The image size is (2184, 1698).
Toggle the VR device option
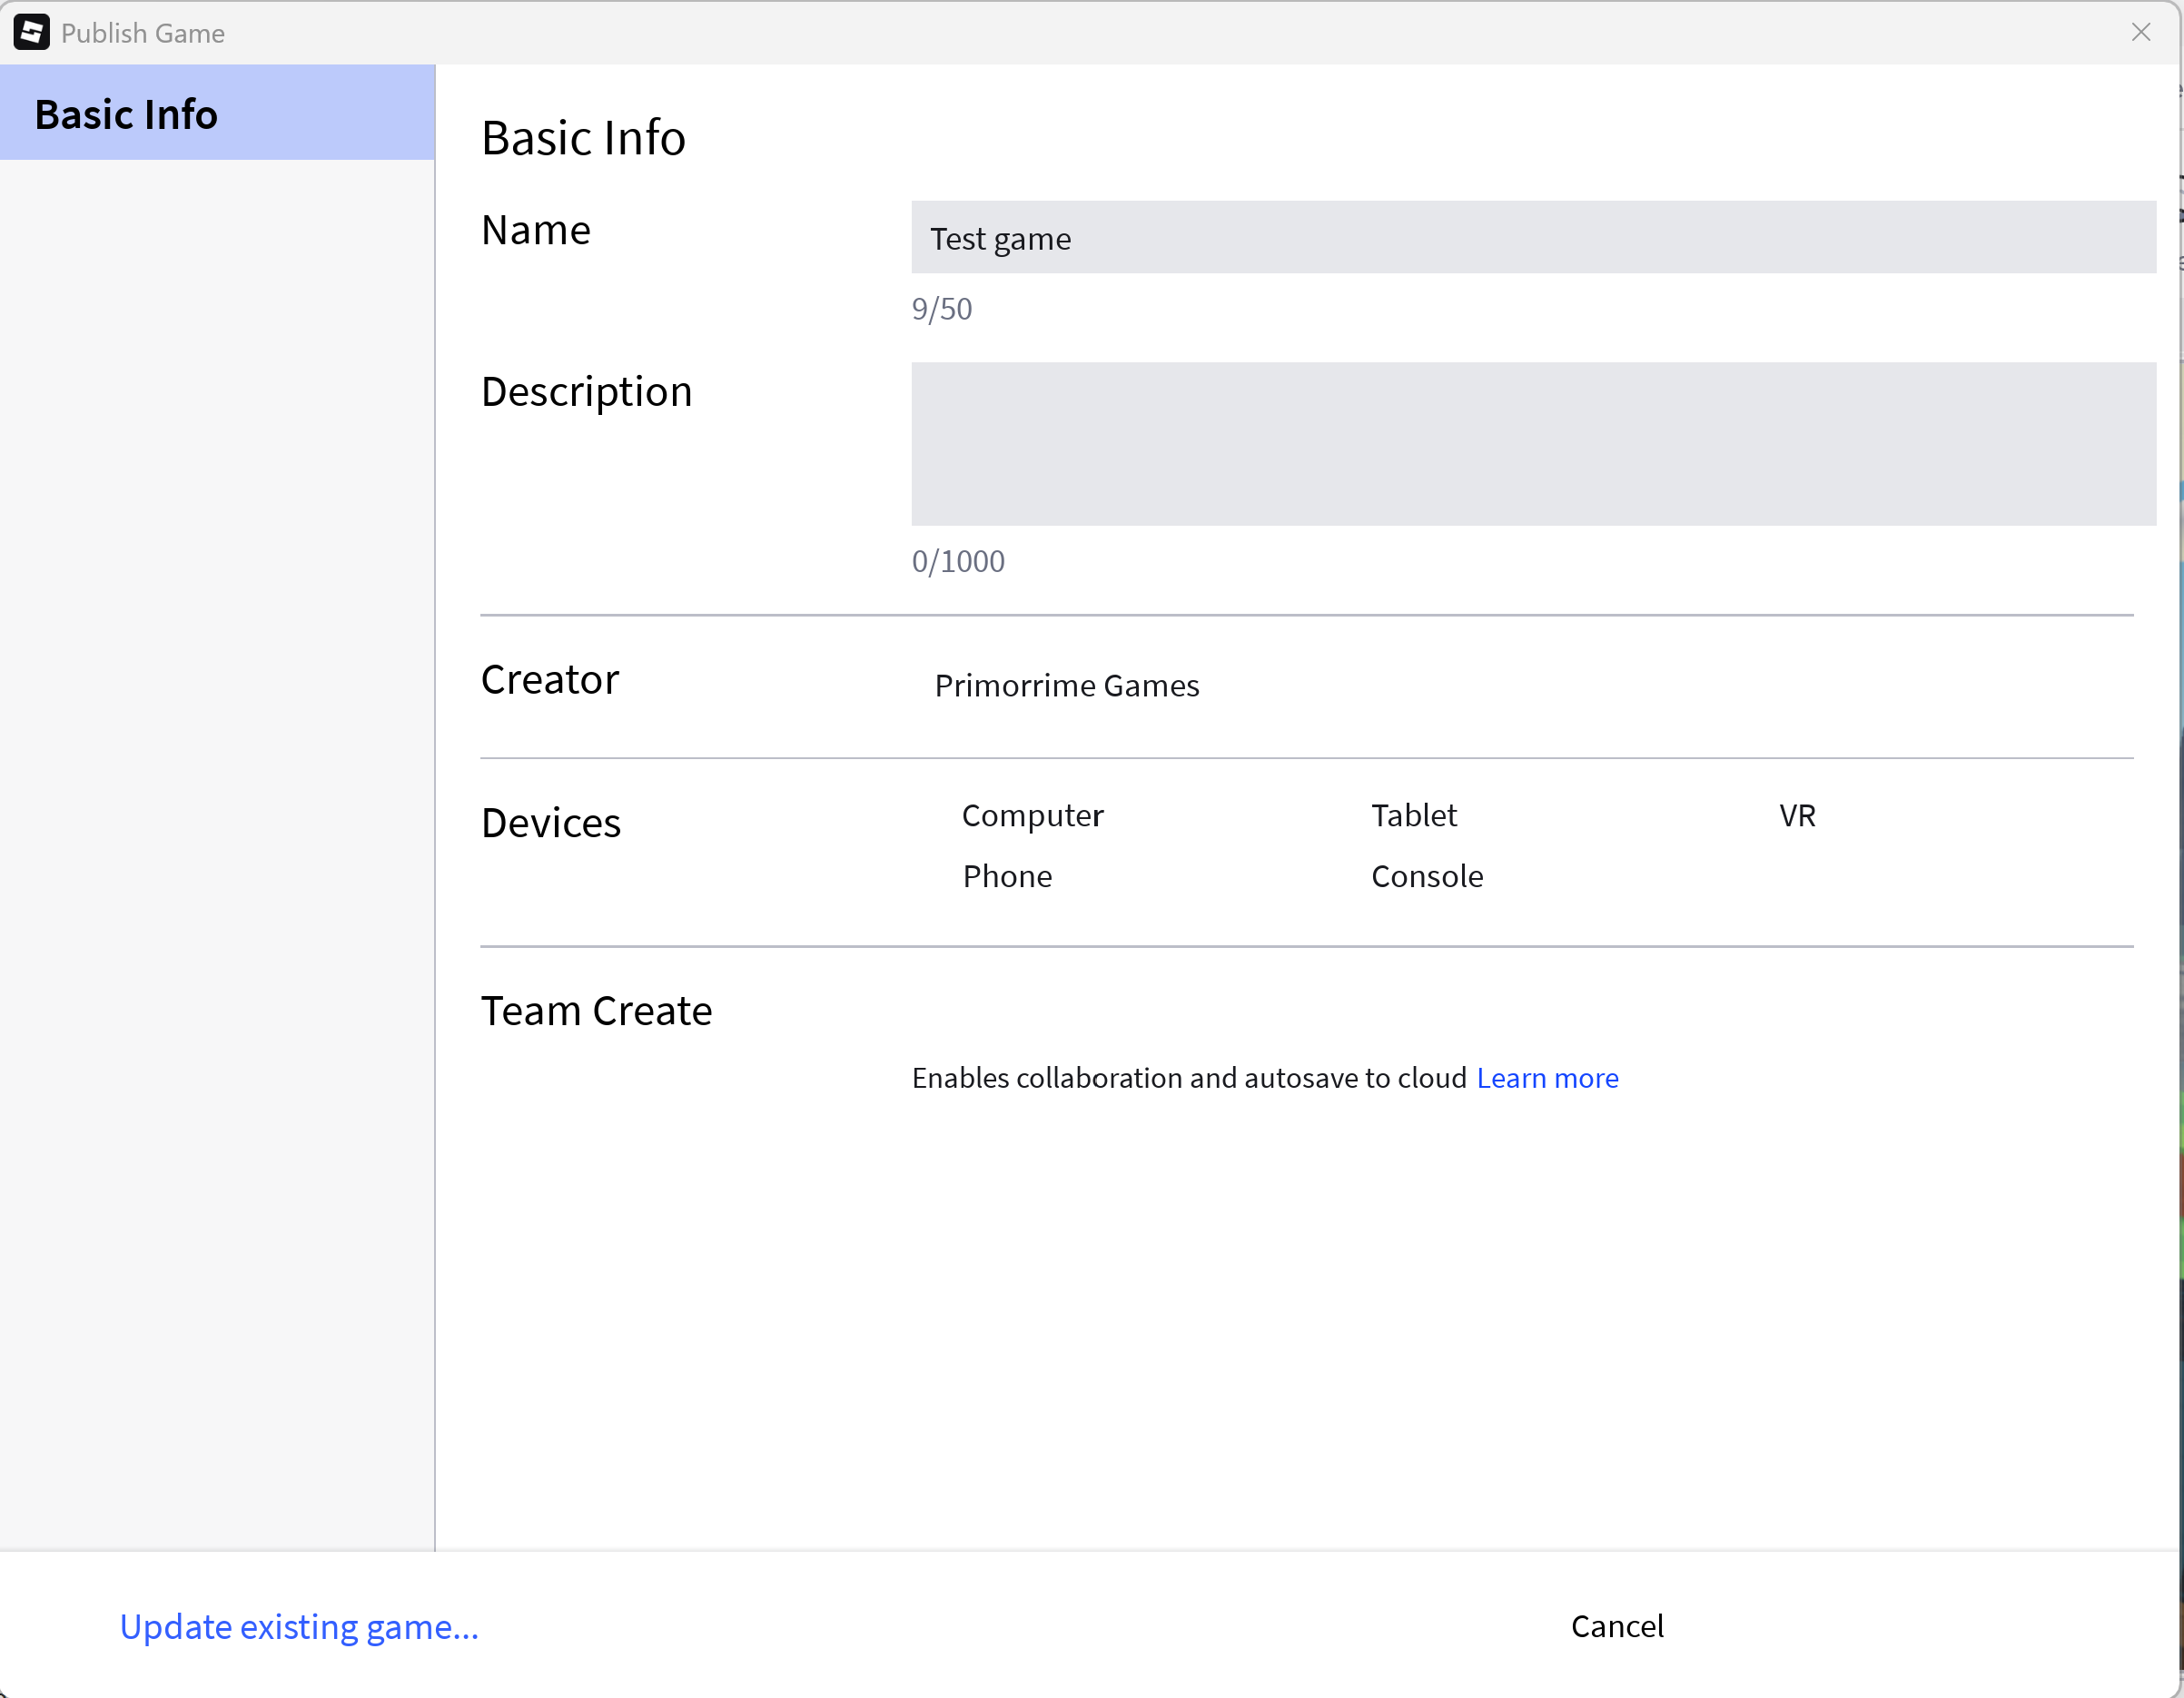(1796, 816)
